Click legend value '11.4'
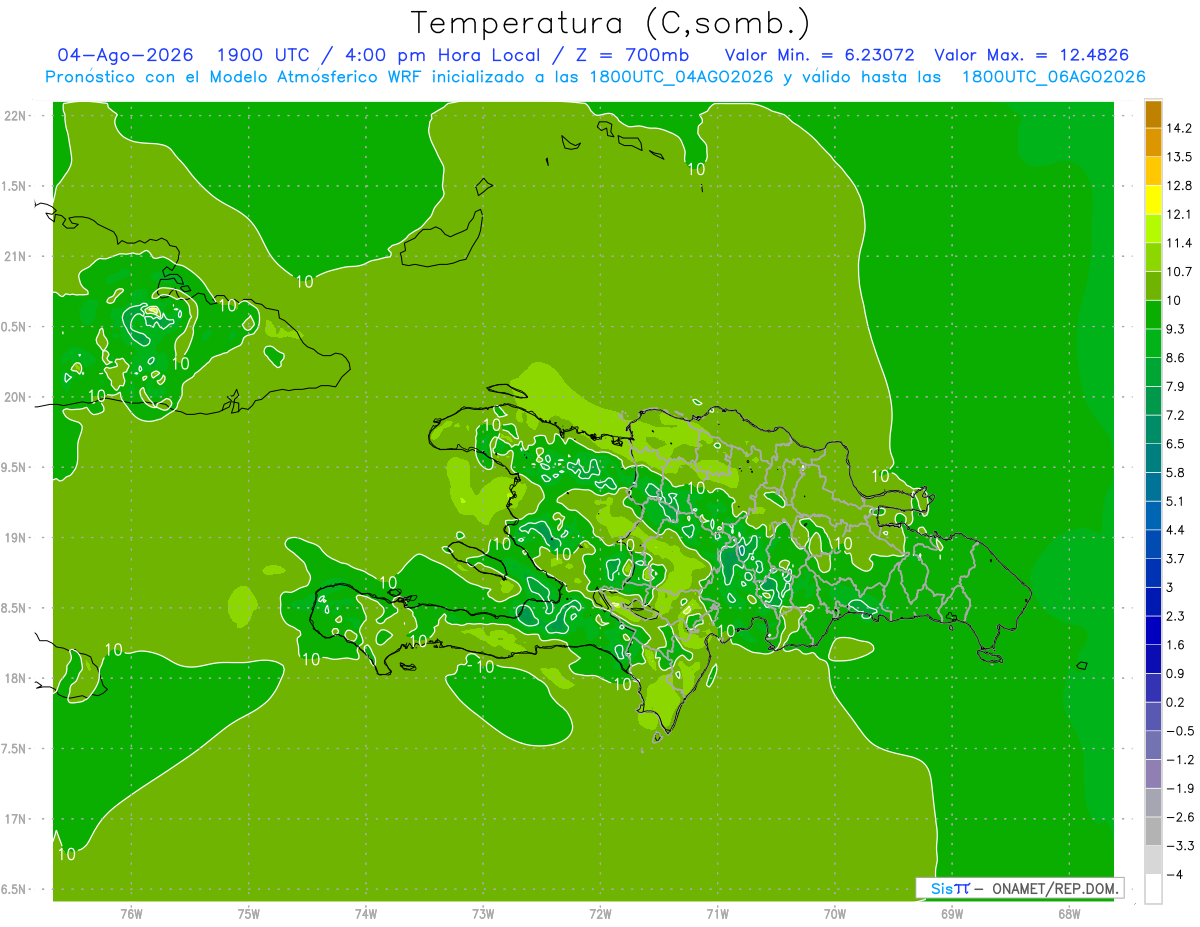1200x927 pixels. (1181, 243)
